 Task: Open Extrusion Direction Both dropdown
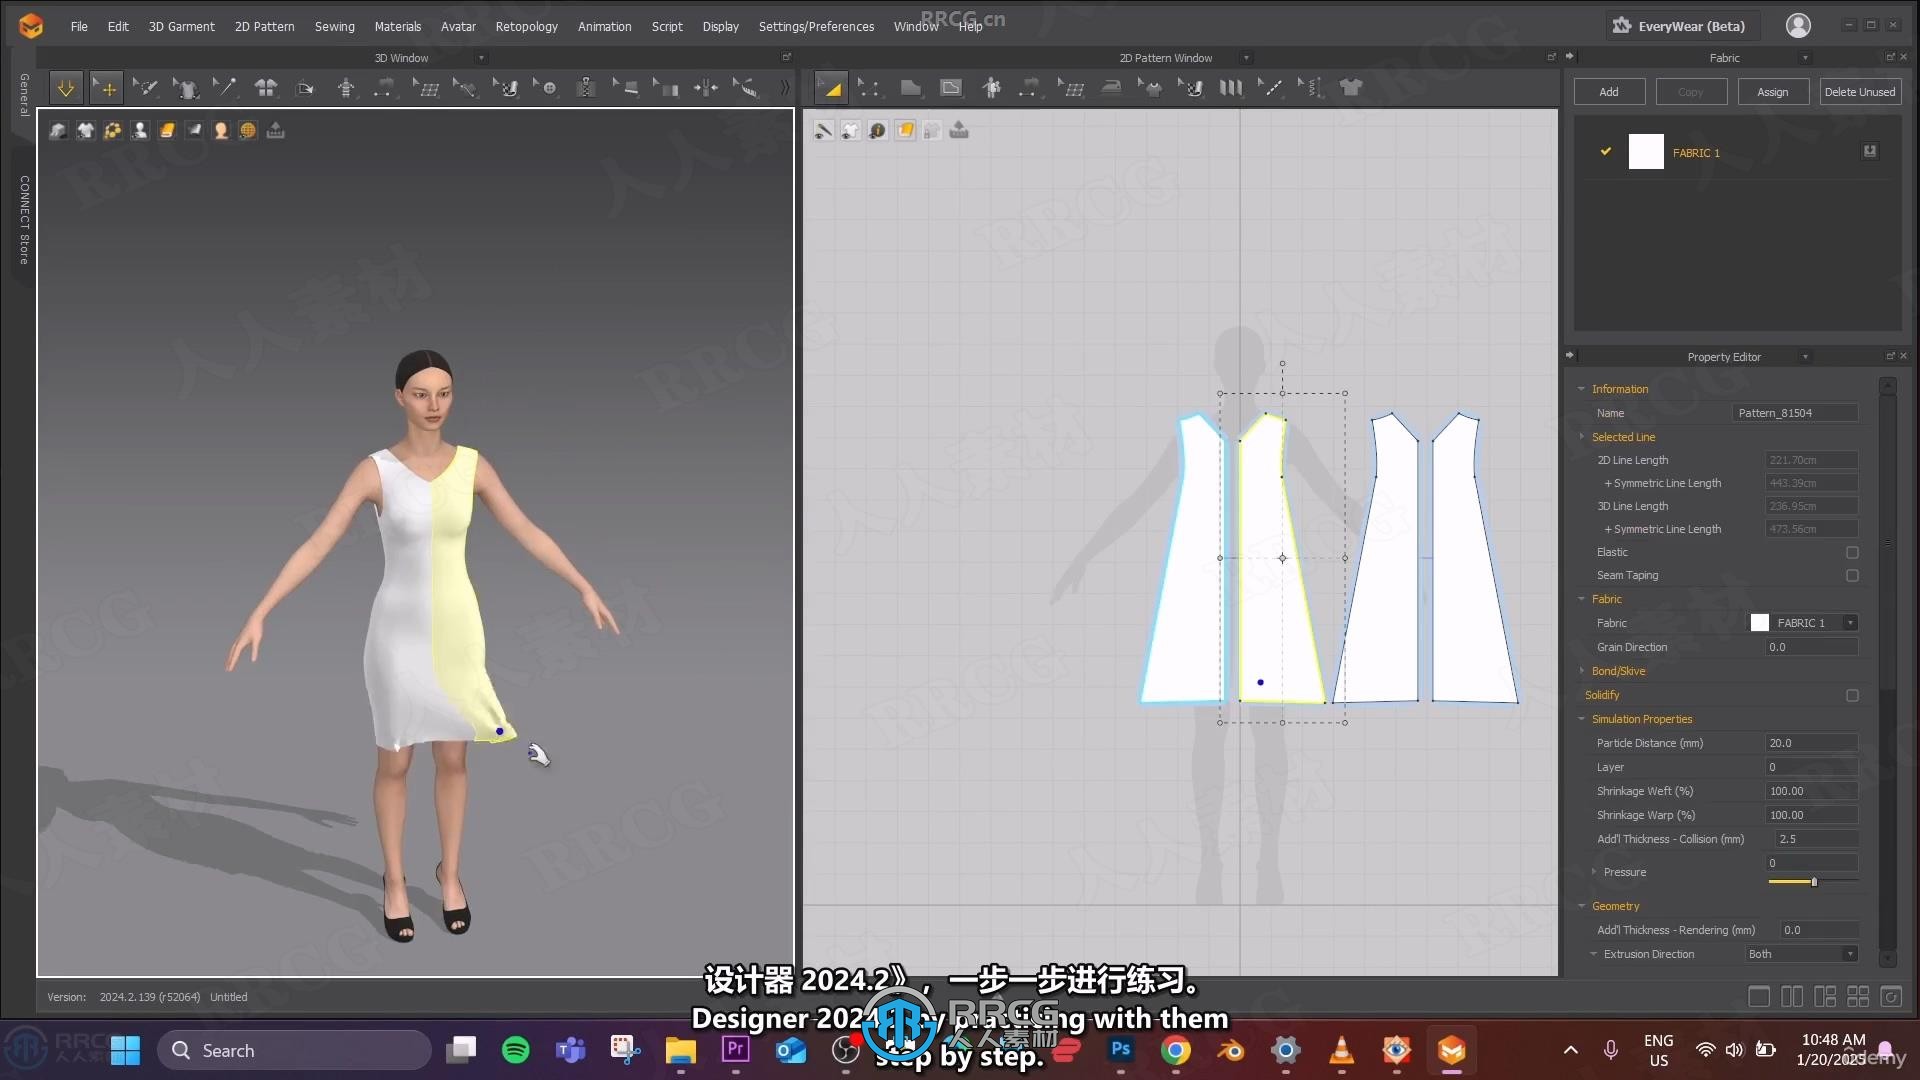coord(1802,954)
